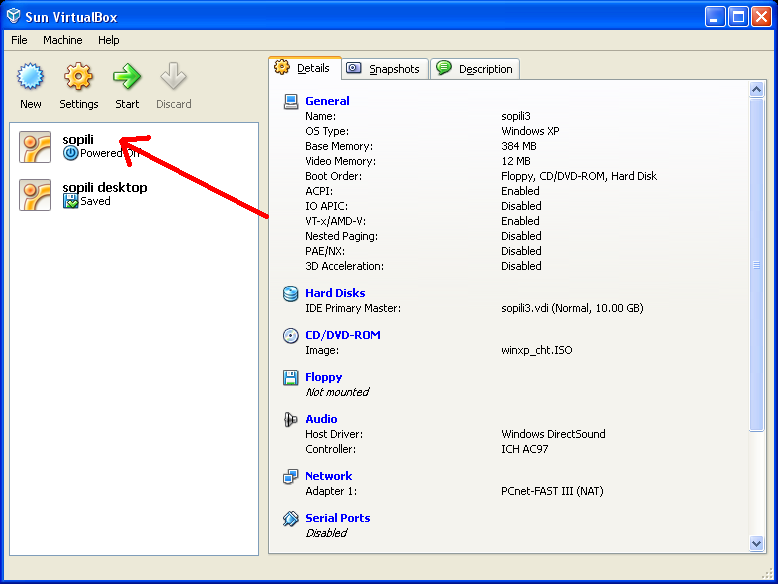Click the sopili desktop VM thumbnail icon
Viewport: 778px width, 584px height.
(x=35, y=195)
